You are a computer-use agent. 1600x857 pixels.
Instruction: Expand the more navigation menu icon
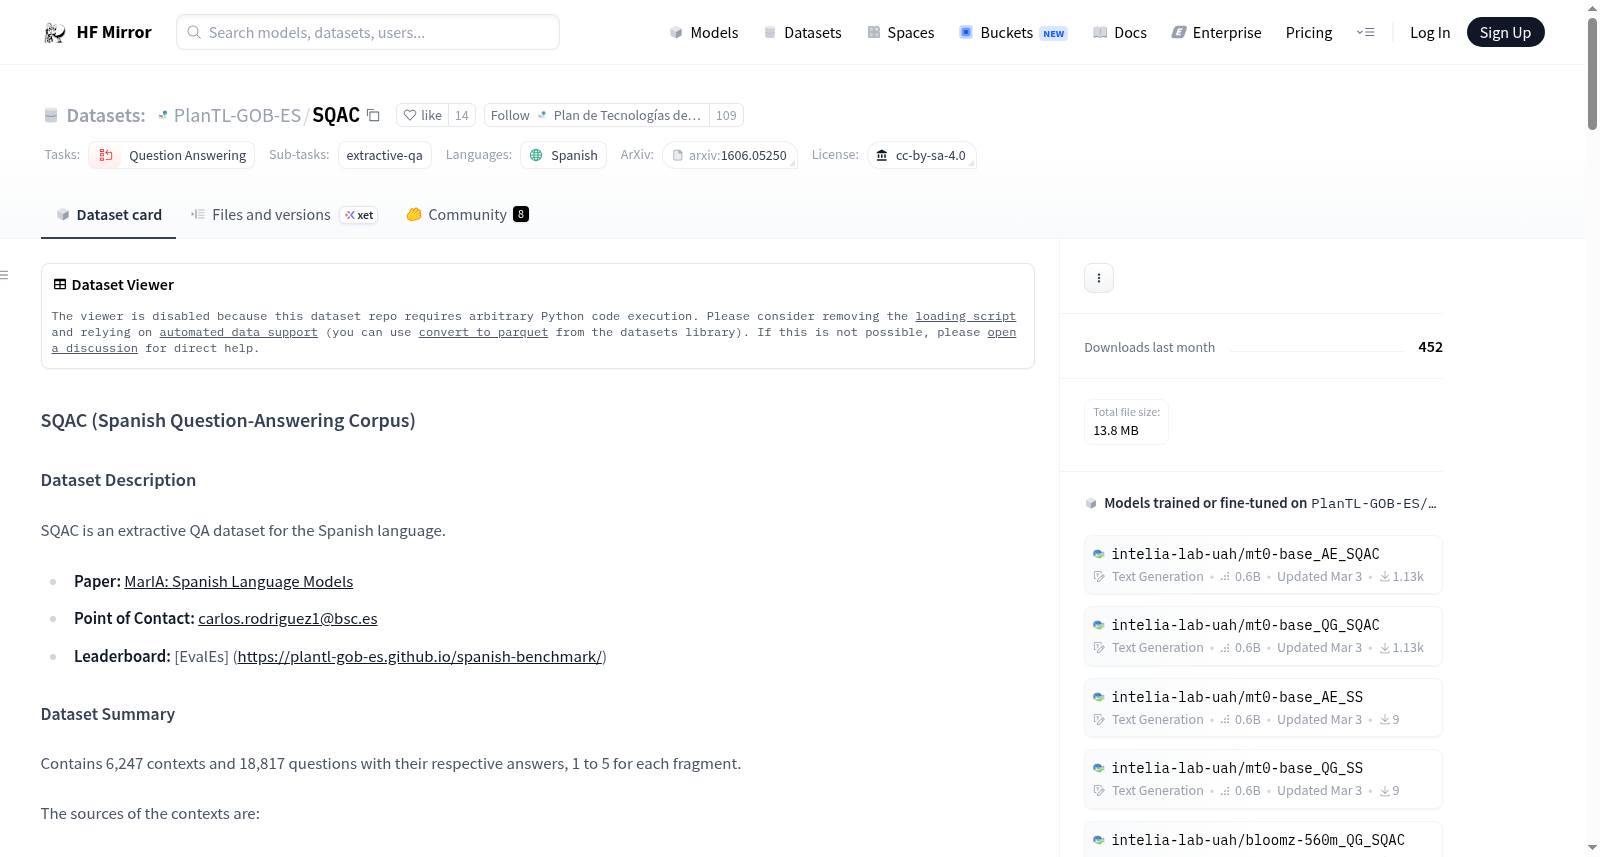(1365, 33)
